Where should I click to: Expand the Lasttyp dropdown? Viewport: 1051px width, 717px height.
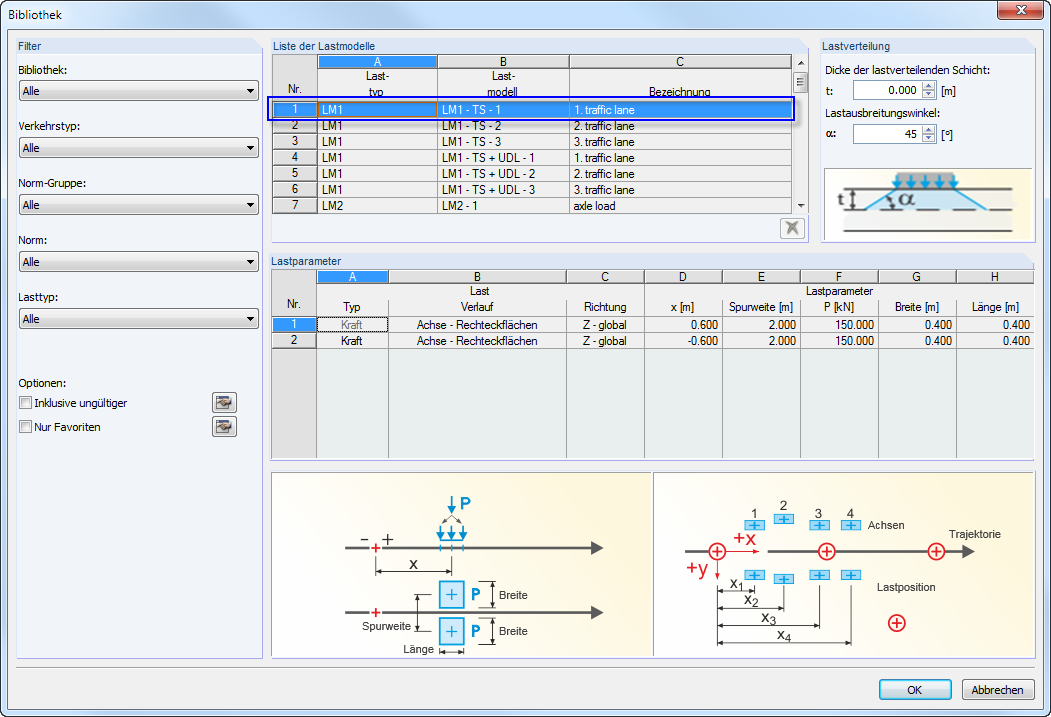click(x=139, y=319)
